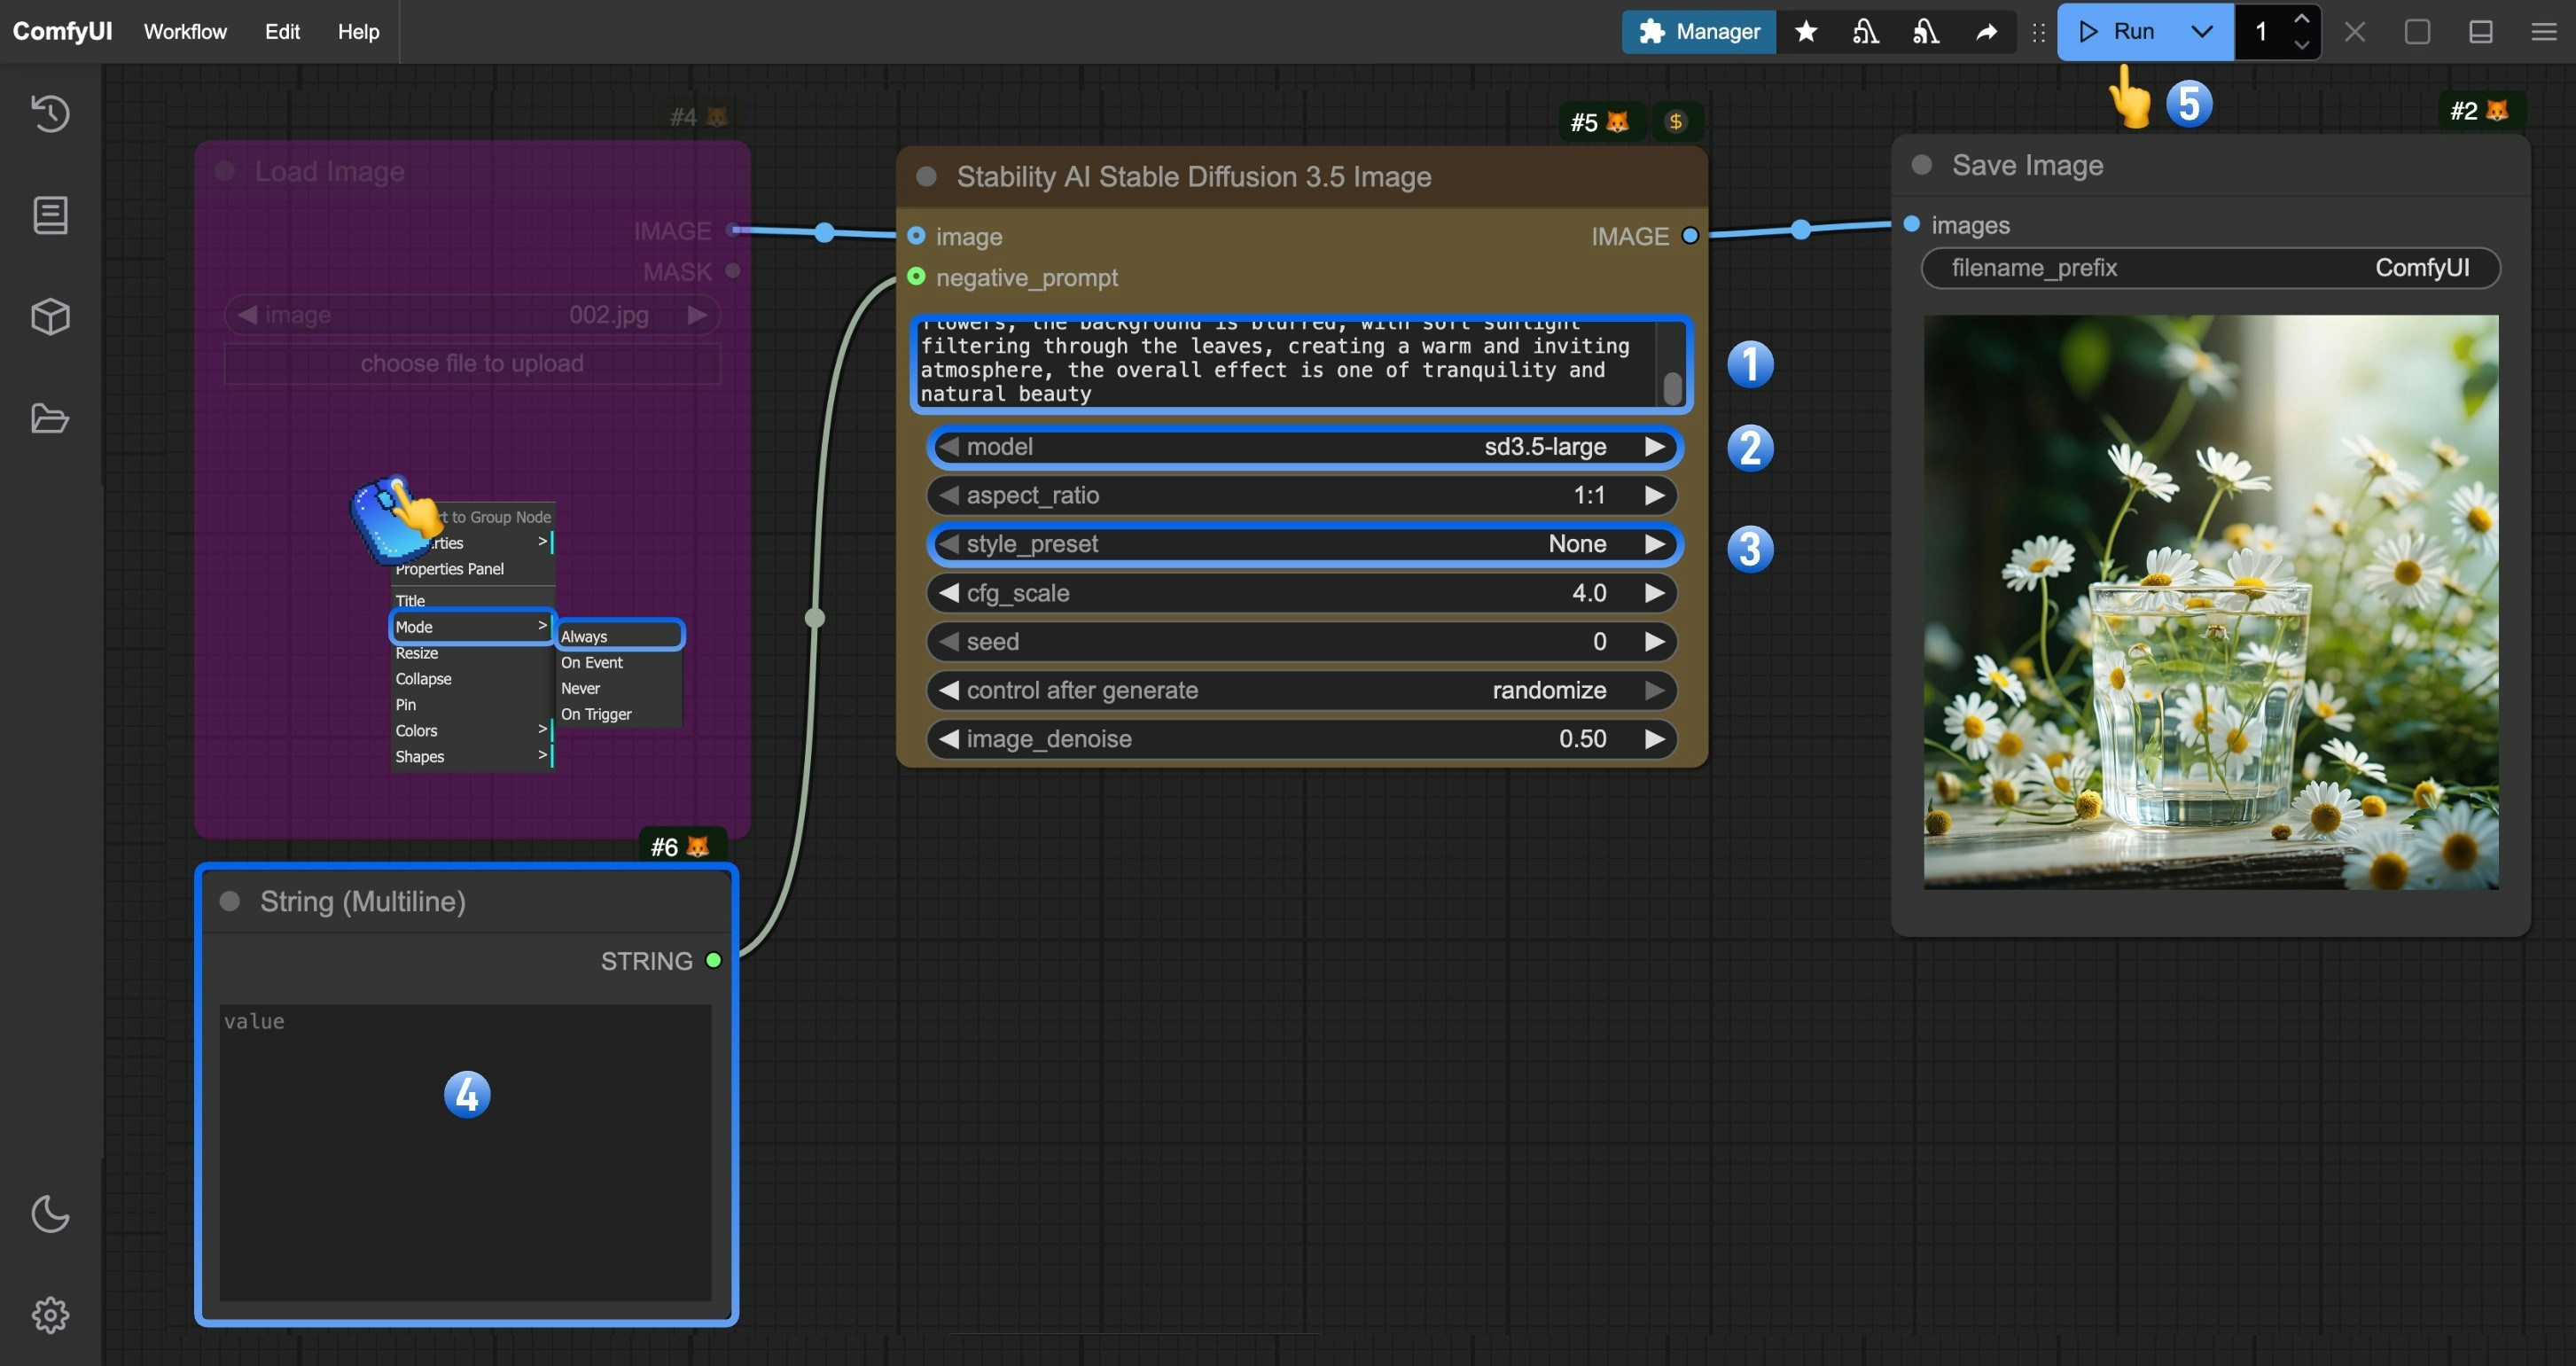Expand the Run button dropdown chevron

pyautogui.click(x=2201, y=31)
